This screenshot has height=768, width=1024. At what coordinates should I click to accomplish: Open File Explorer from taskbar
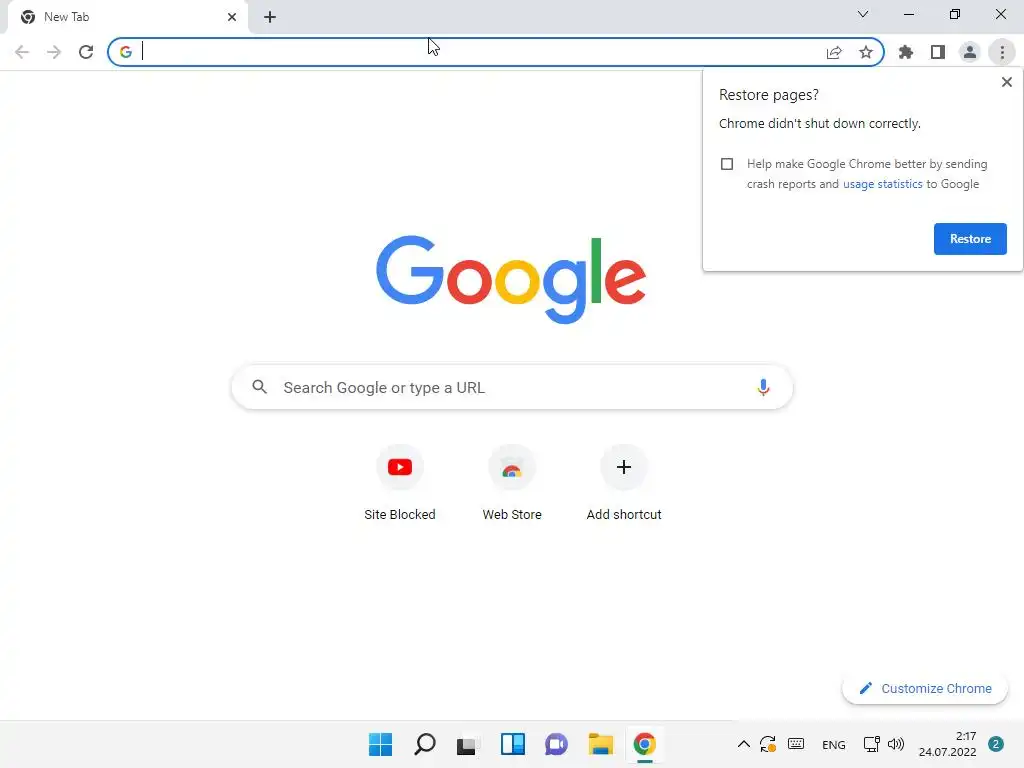600,744
